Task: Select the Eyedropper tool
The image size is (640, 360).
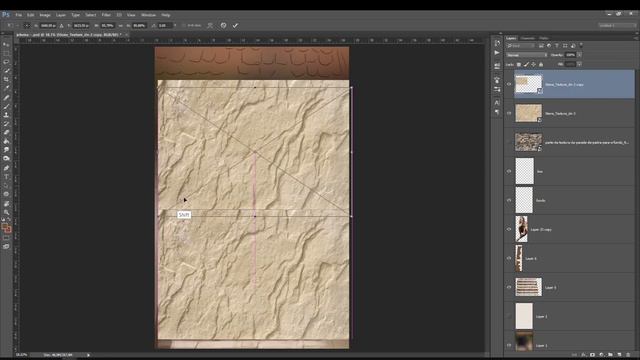Action: tap(6, 88)
